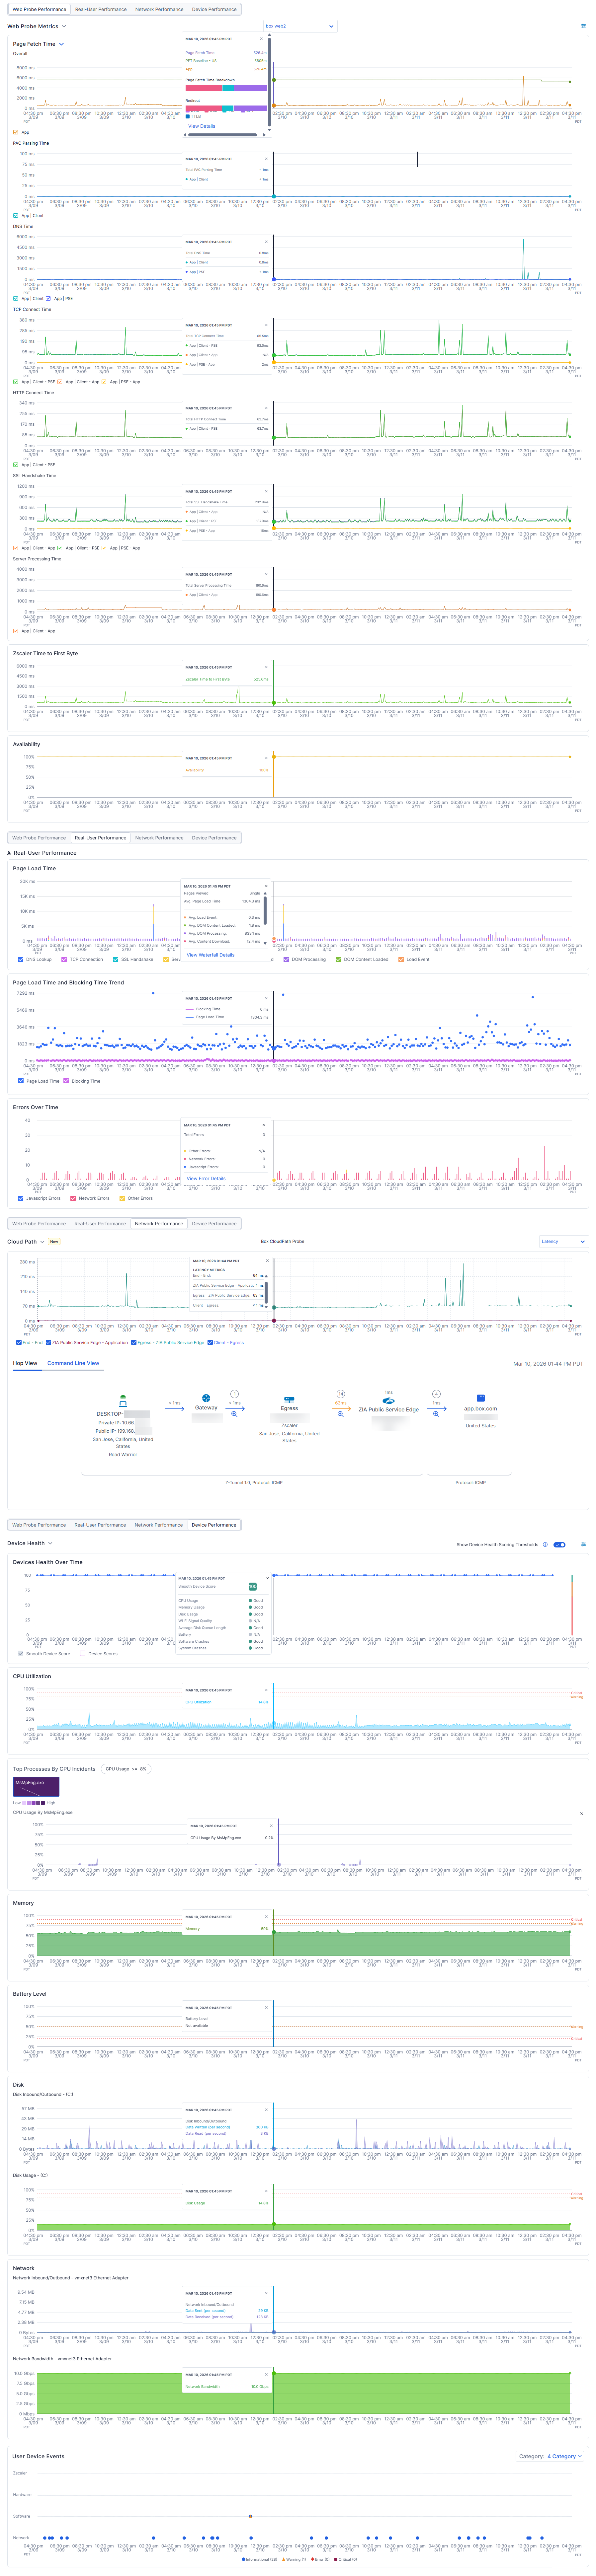The image size is (596, 2576).
Task: Open the View Waterfall Details link
Action: (211, 955)
